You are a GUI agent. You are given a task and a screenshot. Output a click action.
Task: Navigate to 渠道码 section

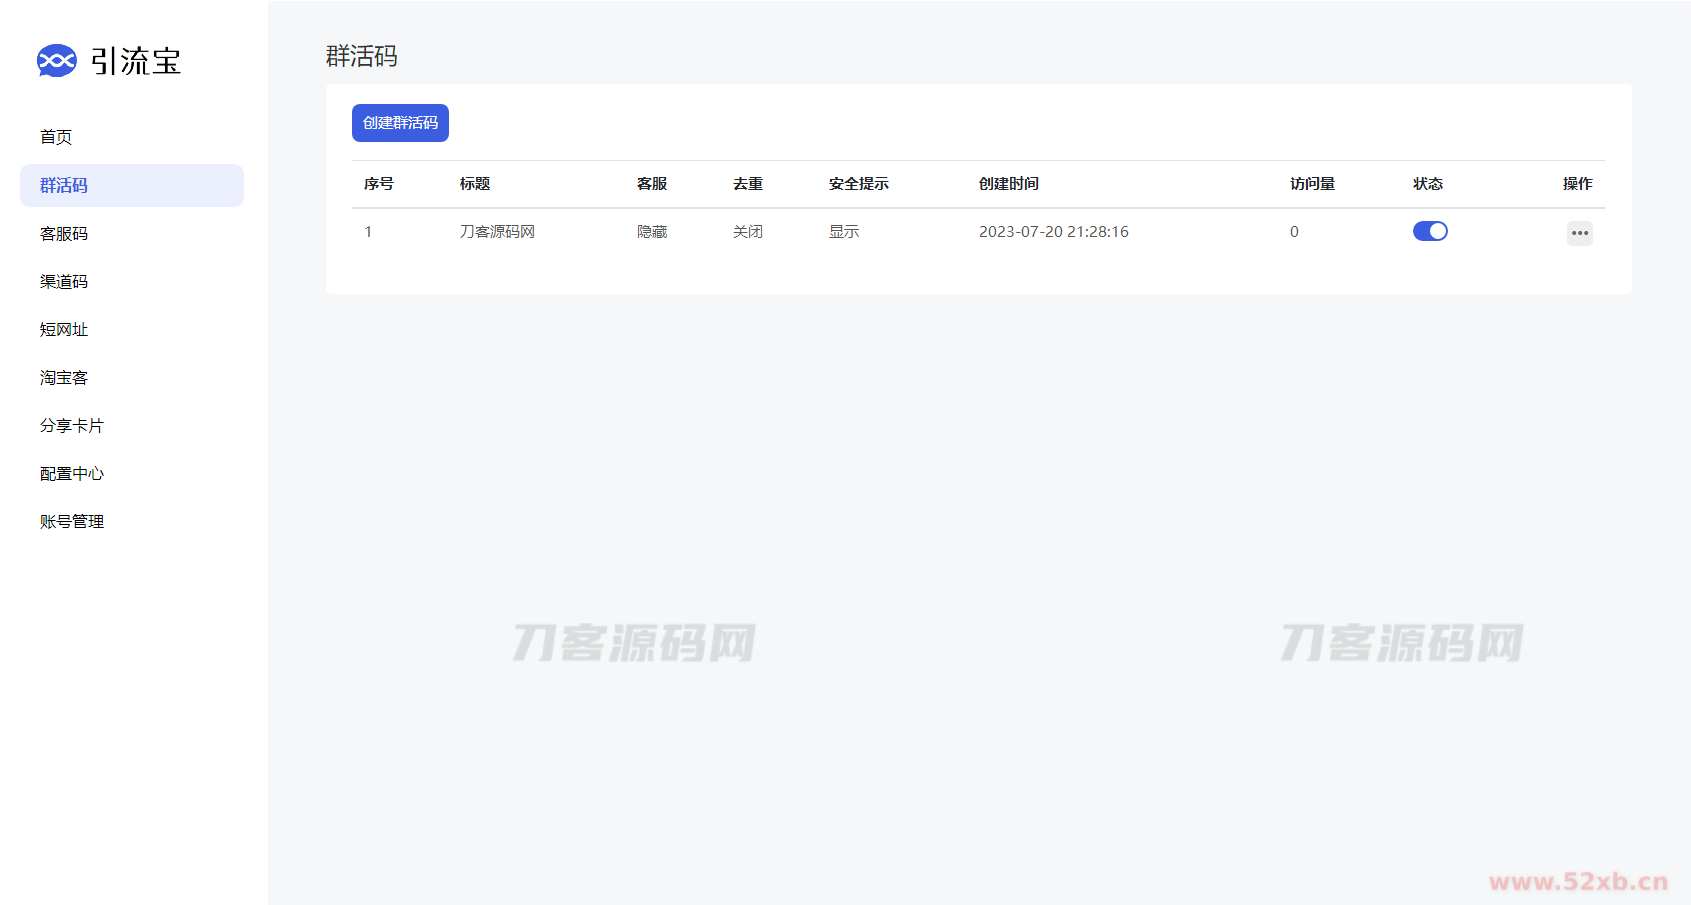(64, 282)
